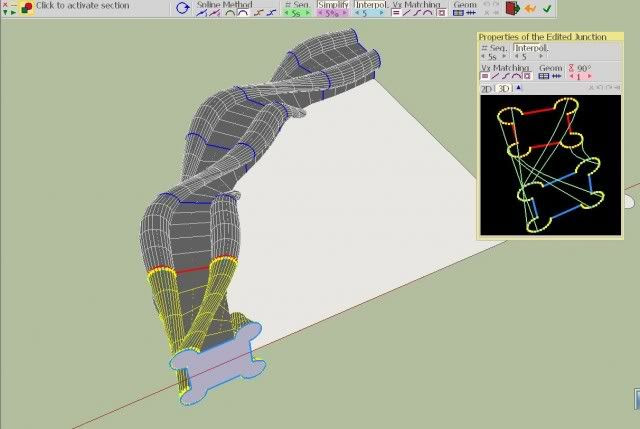Image resolution: width=640 pixels, height=429 pixels.
Task: Click Geom arrows icon in properties panel
Action: point(556,76)
